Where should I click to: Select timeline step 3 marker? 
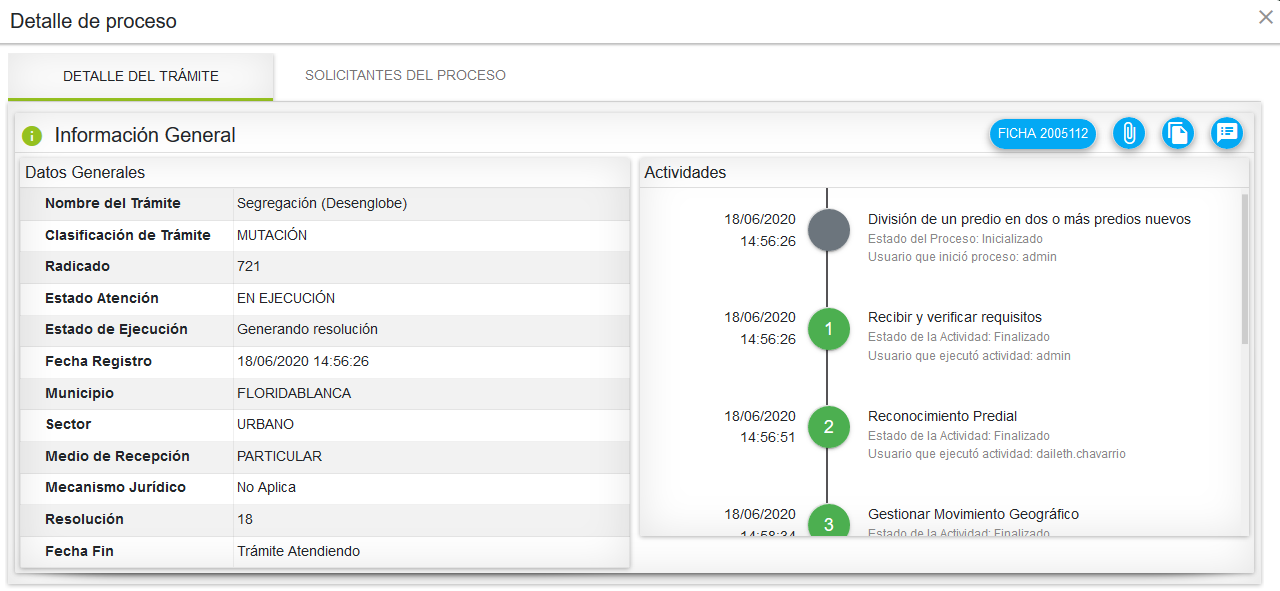tap(828, 521)
